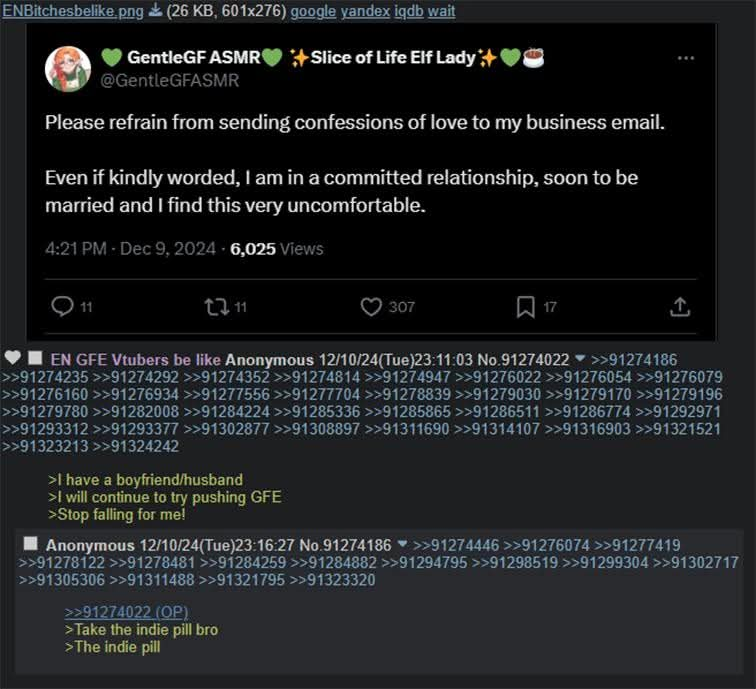Bookmark the tweet using the bookmark icon
Viewport: 756px width, 689px height.
526,307
